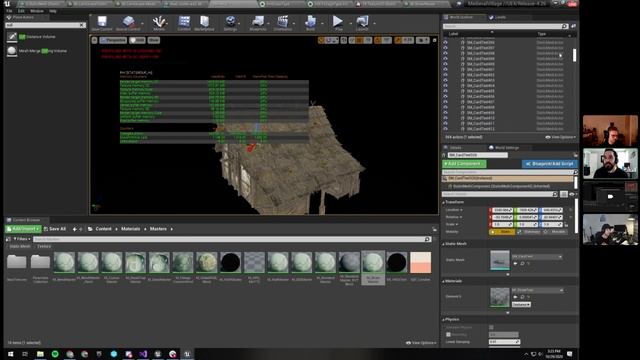The height and width of the screenshot is (360, 640).
Task: Clear the Place Actors search with X
Action: pos(82,25)
